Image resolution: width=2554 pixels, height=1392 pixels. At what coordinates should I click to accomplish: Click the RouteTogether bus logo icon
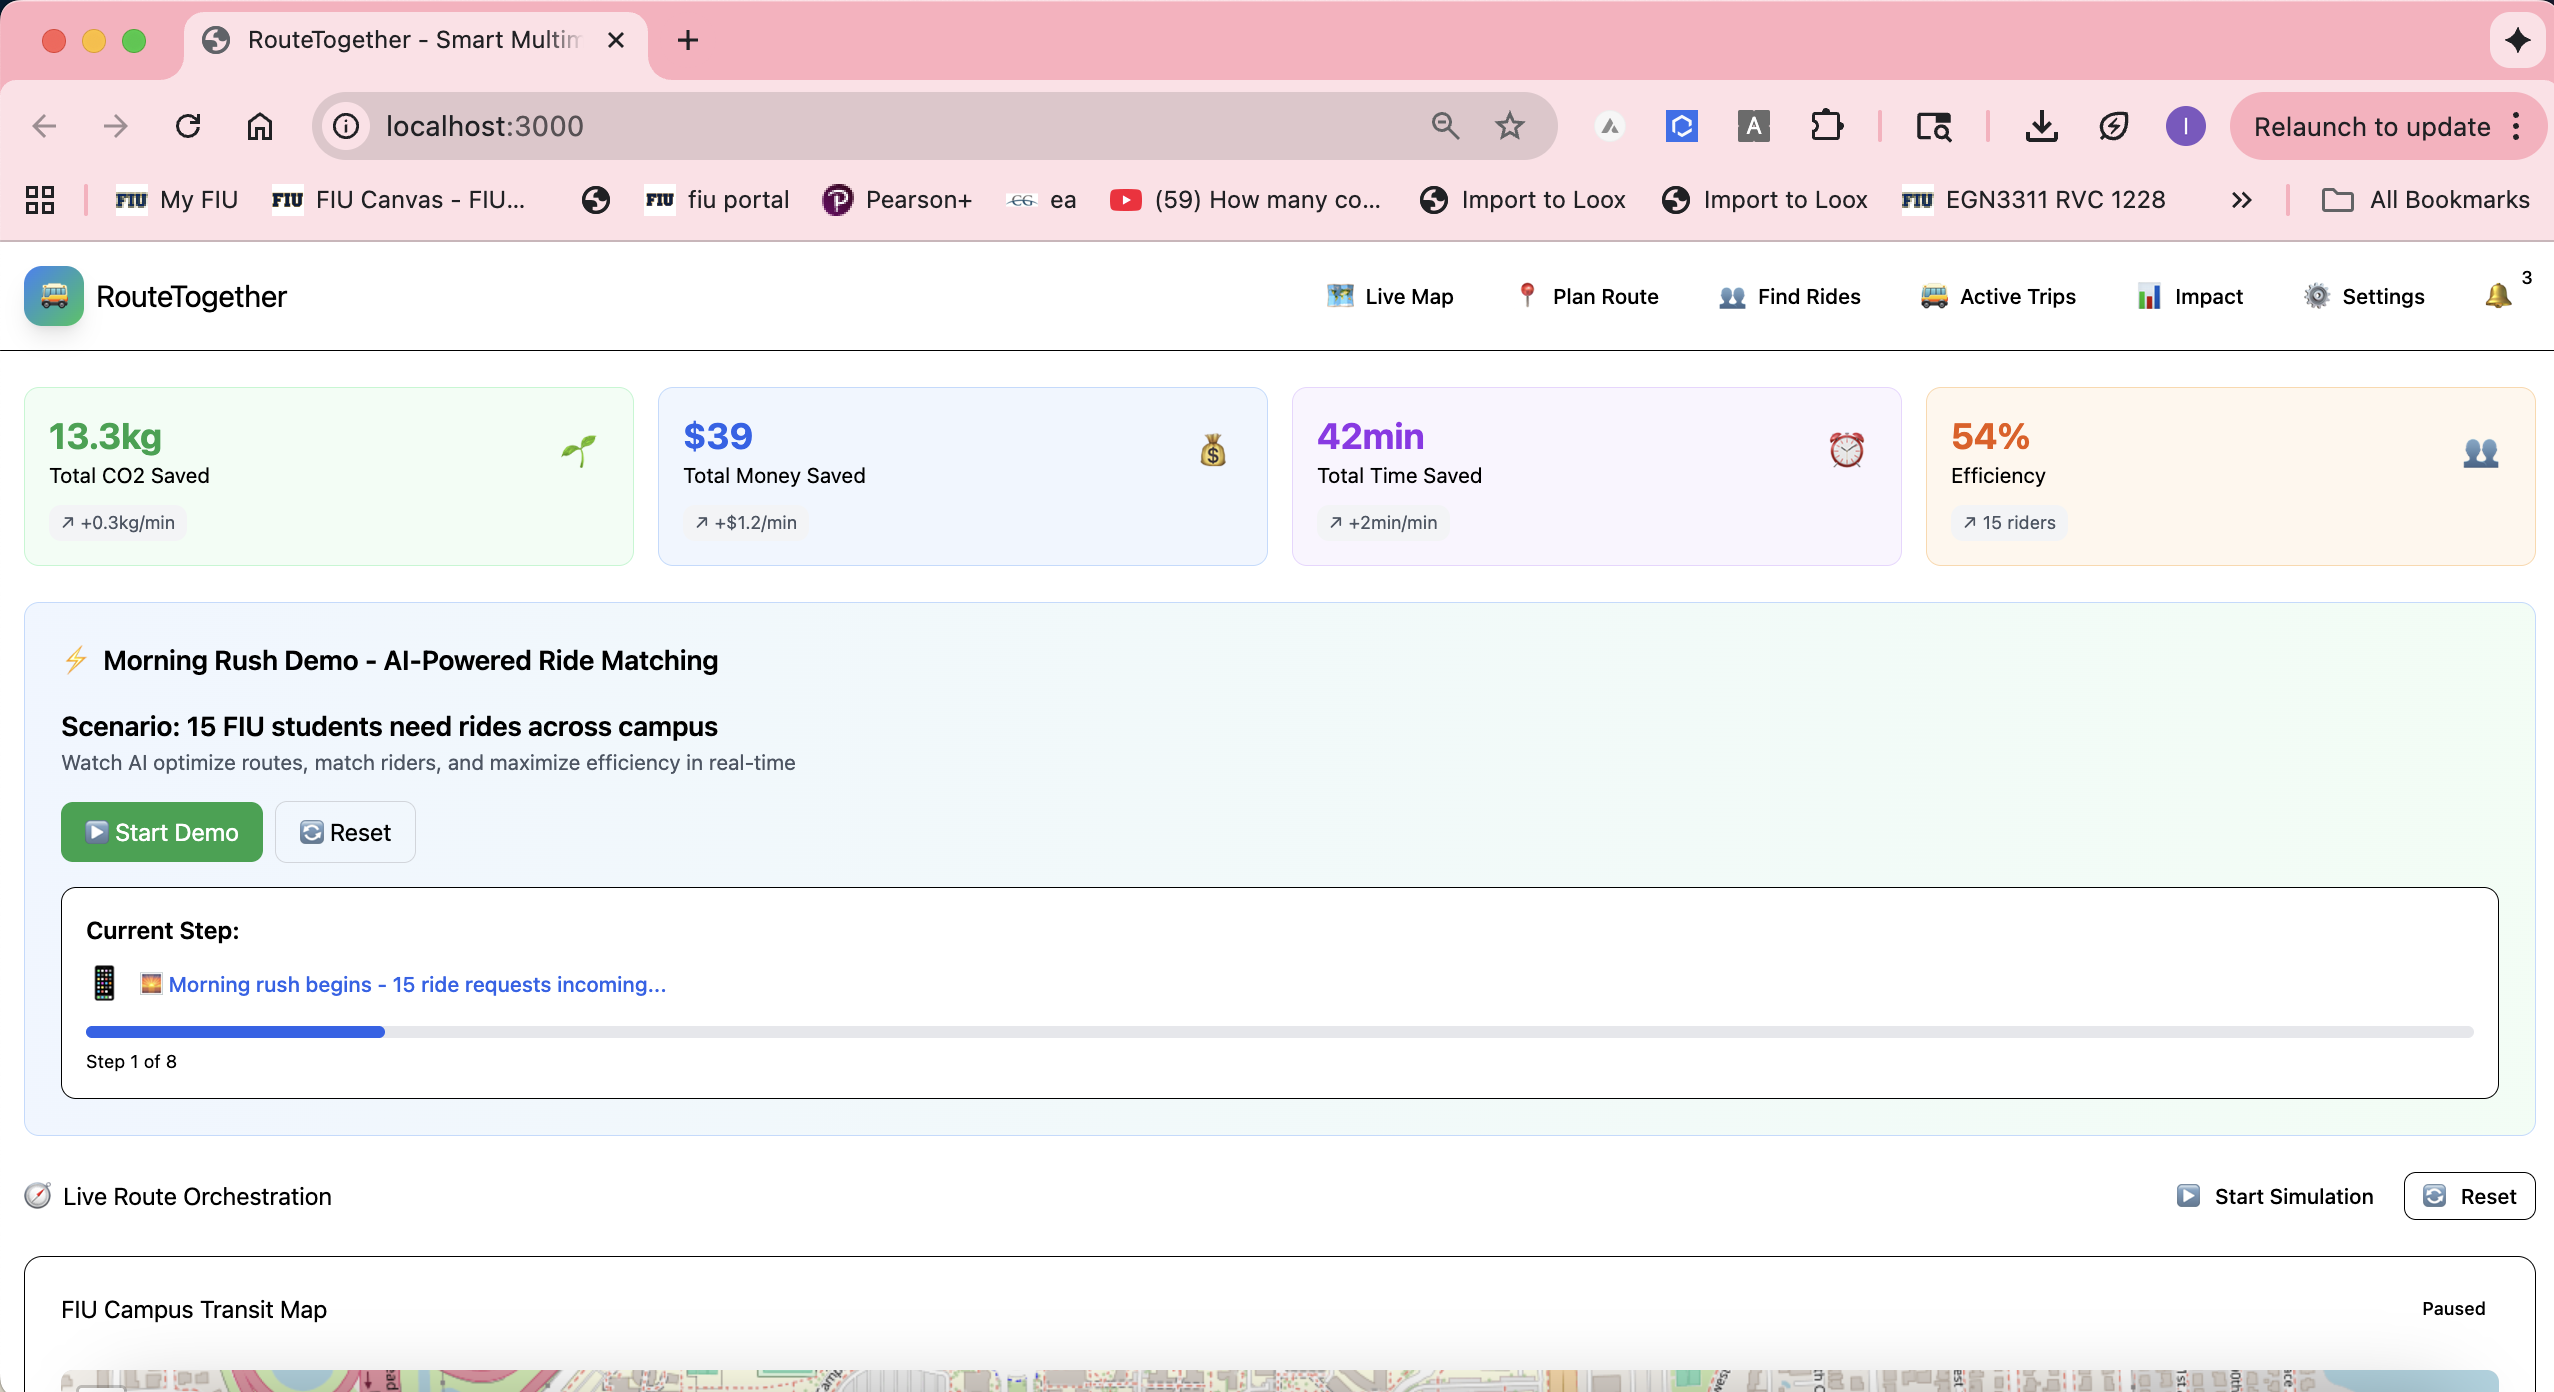click(x=54, y=296)
